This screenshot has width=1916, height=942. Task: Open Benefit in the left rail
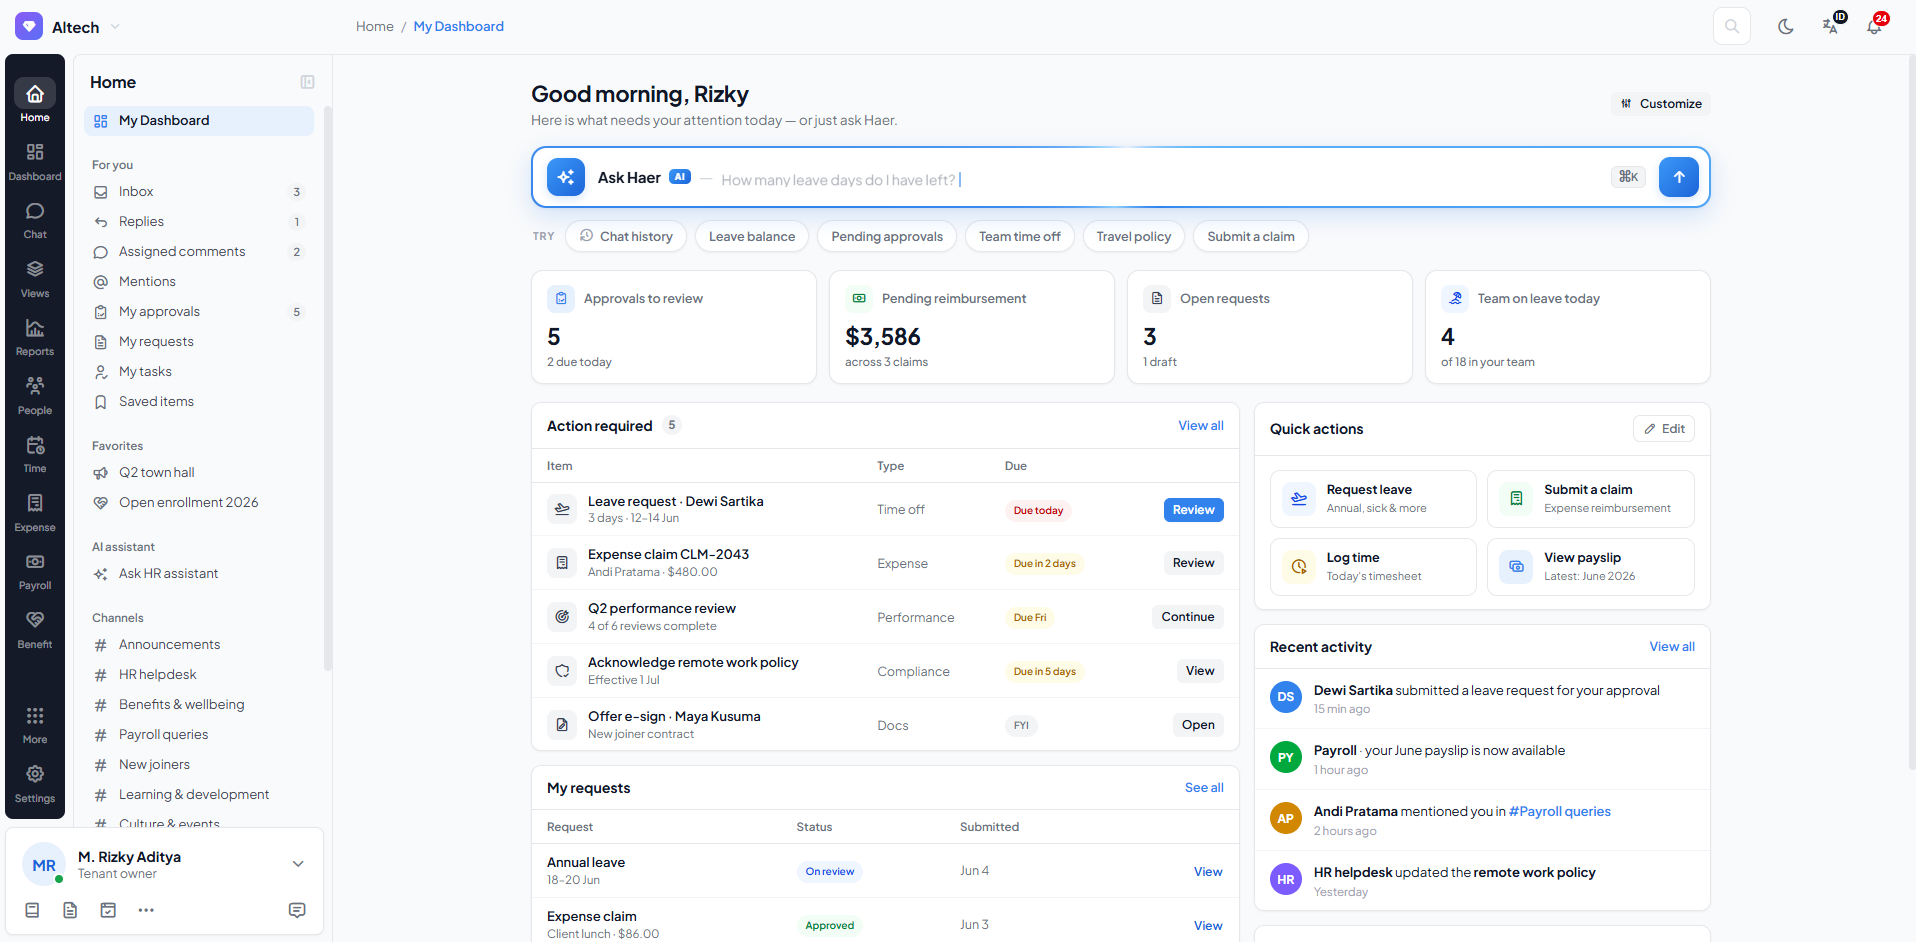[x=35, y=630]
